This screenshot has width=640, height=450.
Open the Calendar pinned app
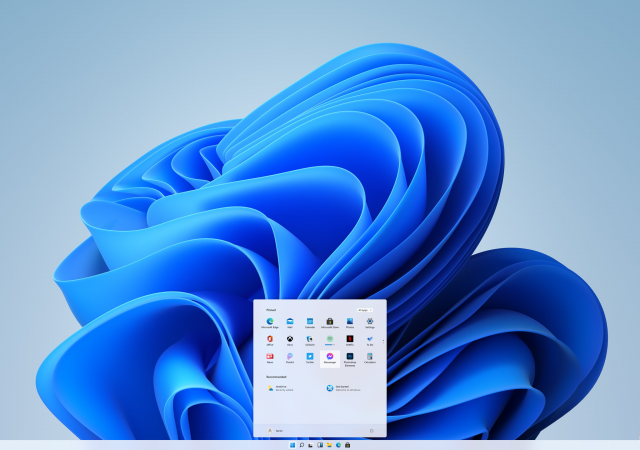click(310, 323)
